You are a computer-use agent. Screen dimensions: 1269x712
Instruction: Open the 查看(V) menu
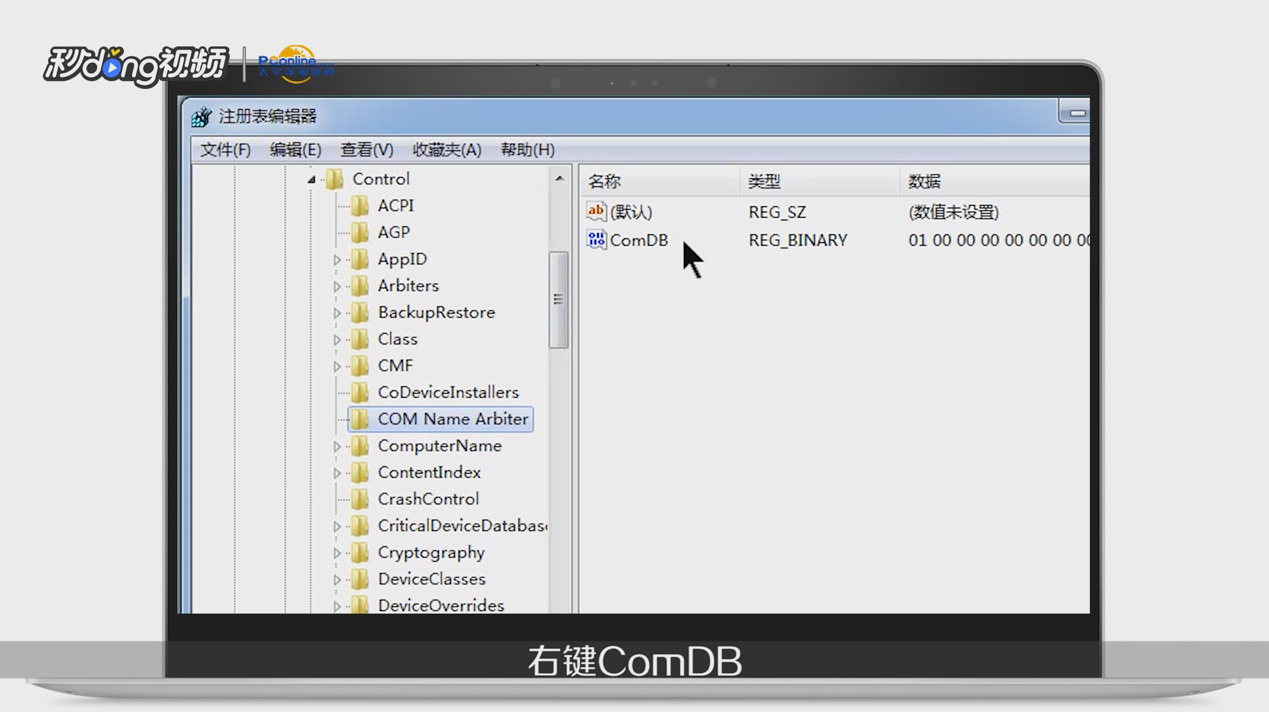click(366, 149)
